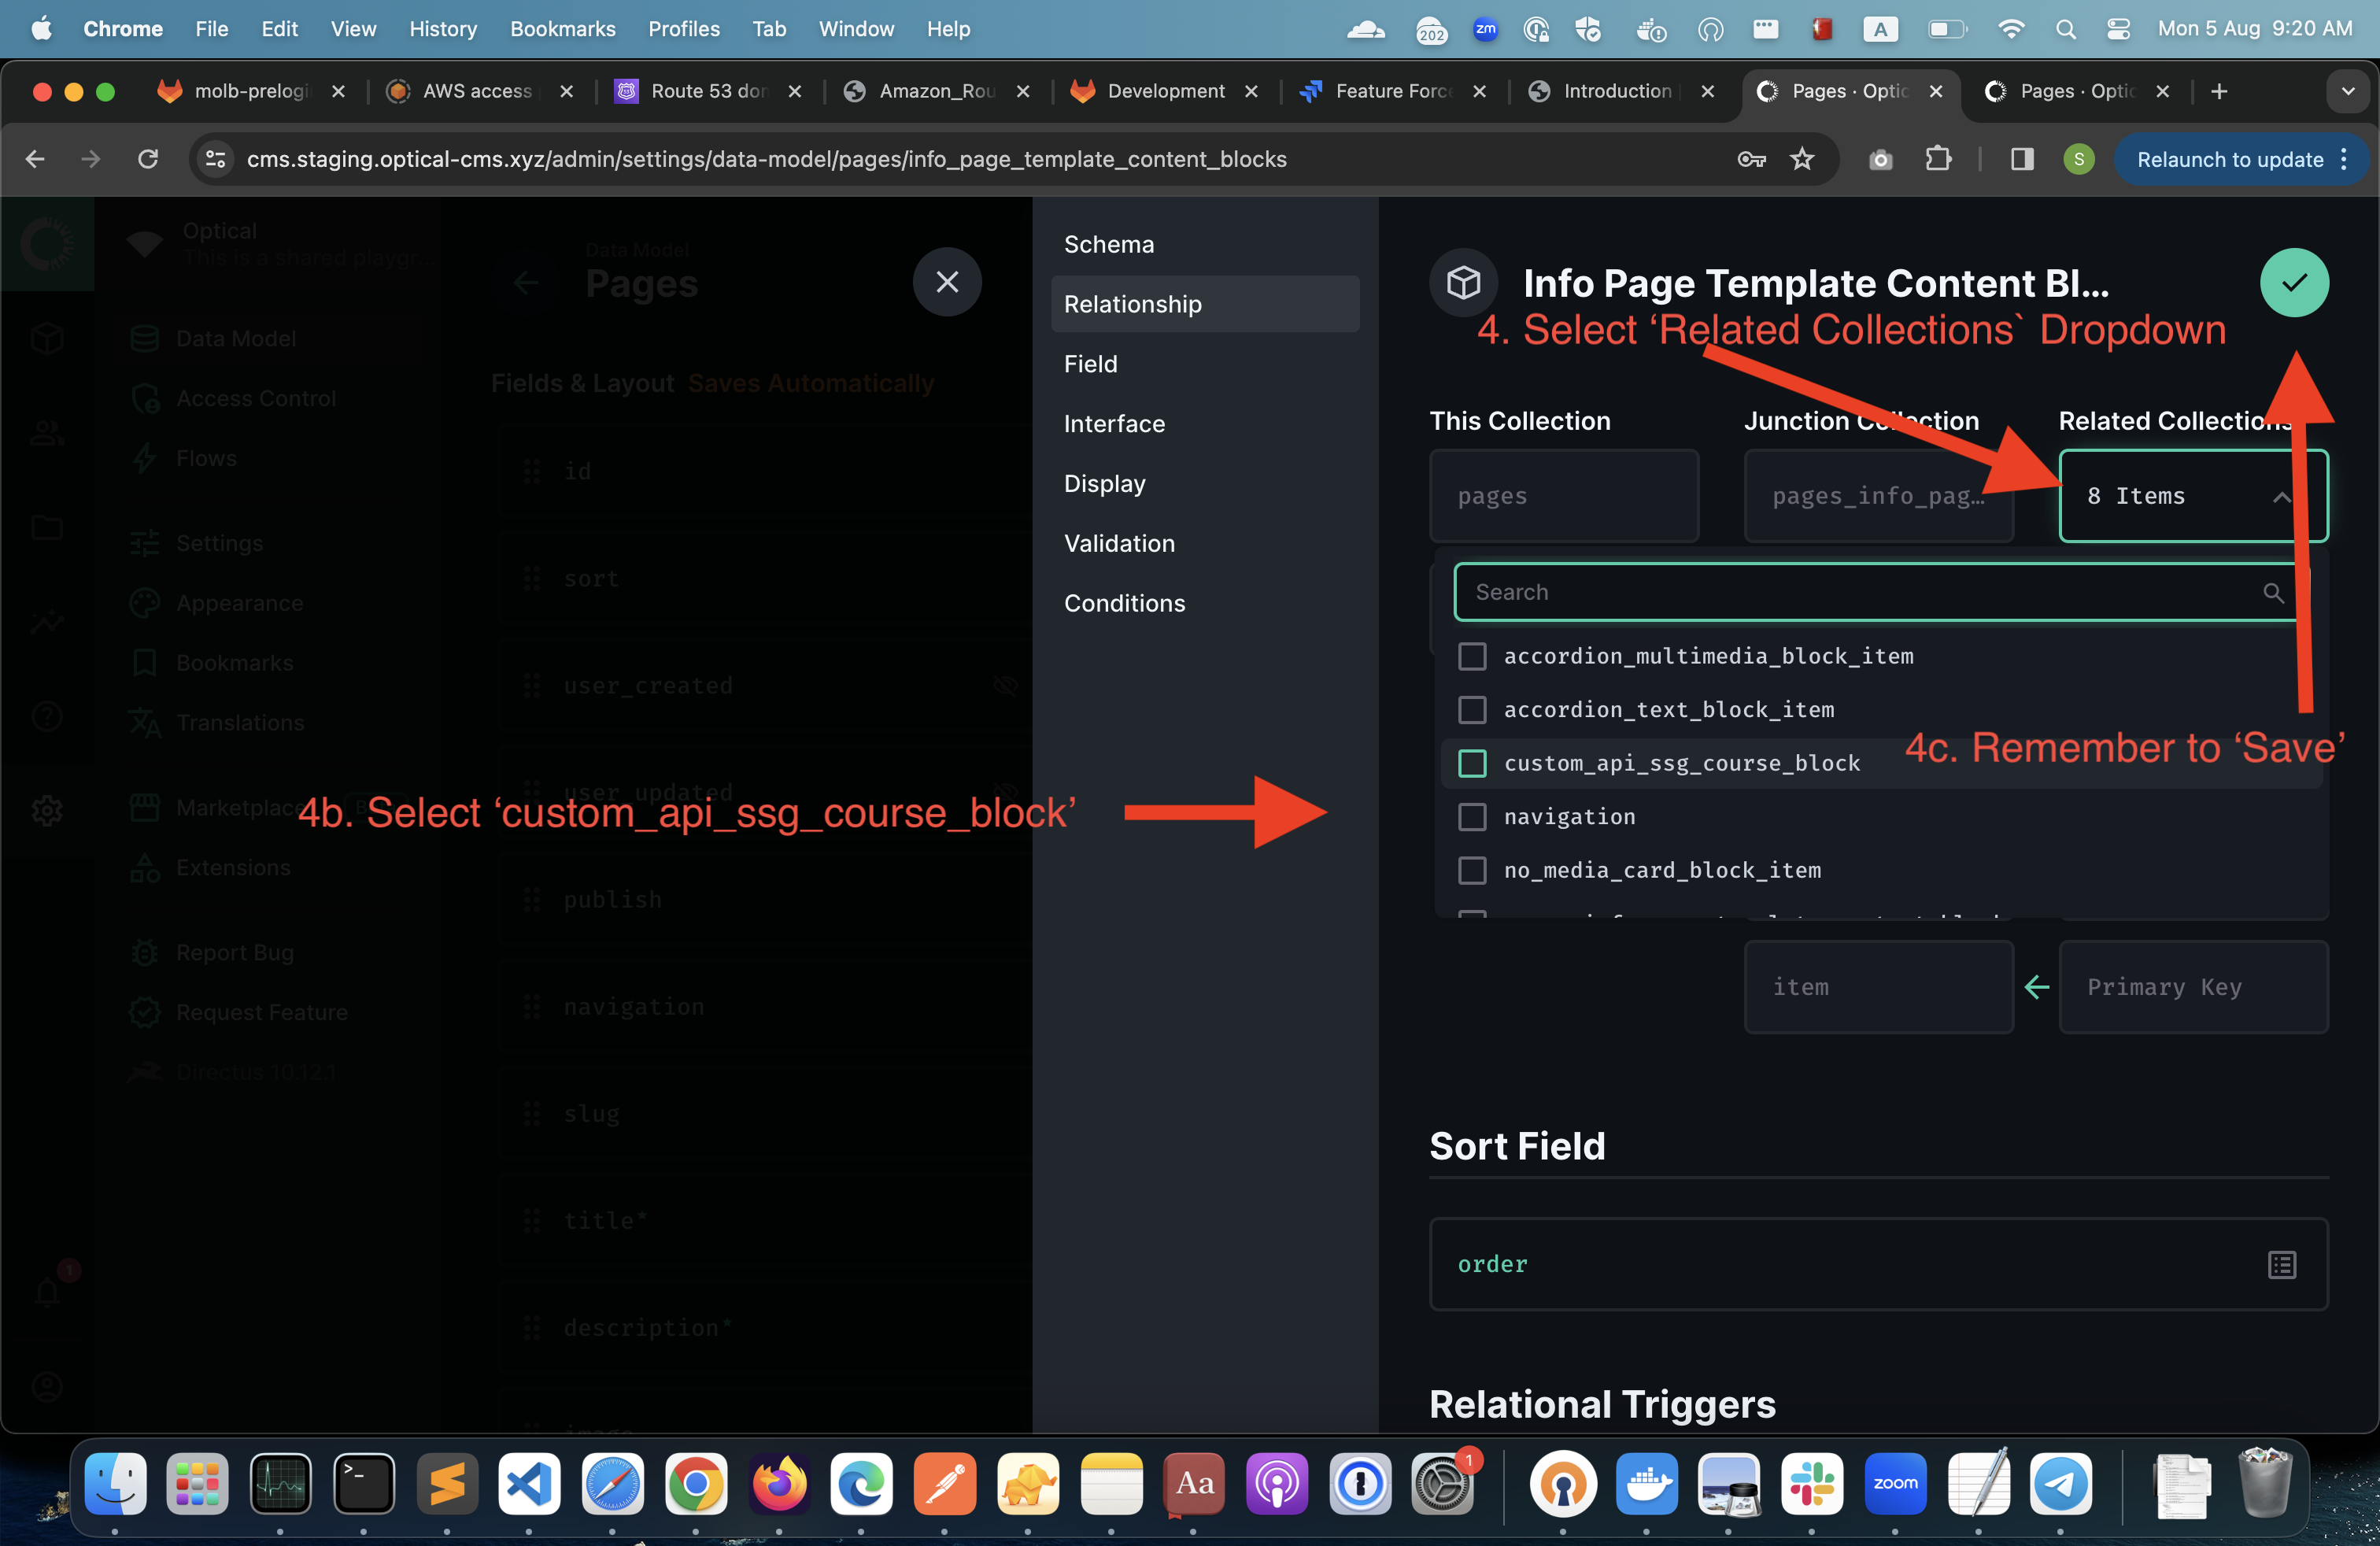Screen dimensions: 2380x1546
Task: Open the Interface section tab
Action: pyautogui.click(x=1114, y=424)
